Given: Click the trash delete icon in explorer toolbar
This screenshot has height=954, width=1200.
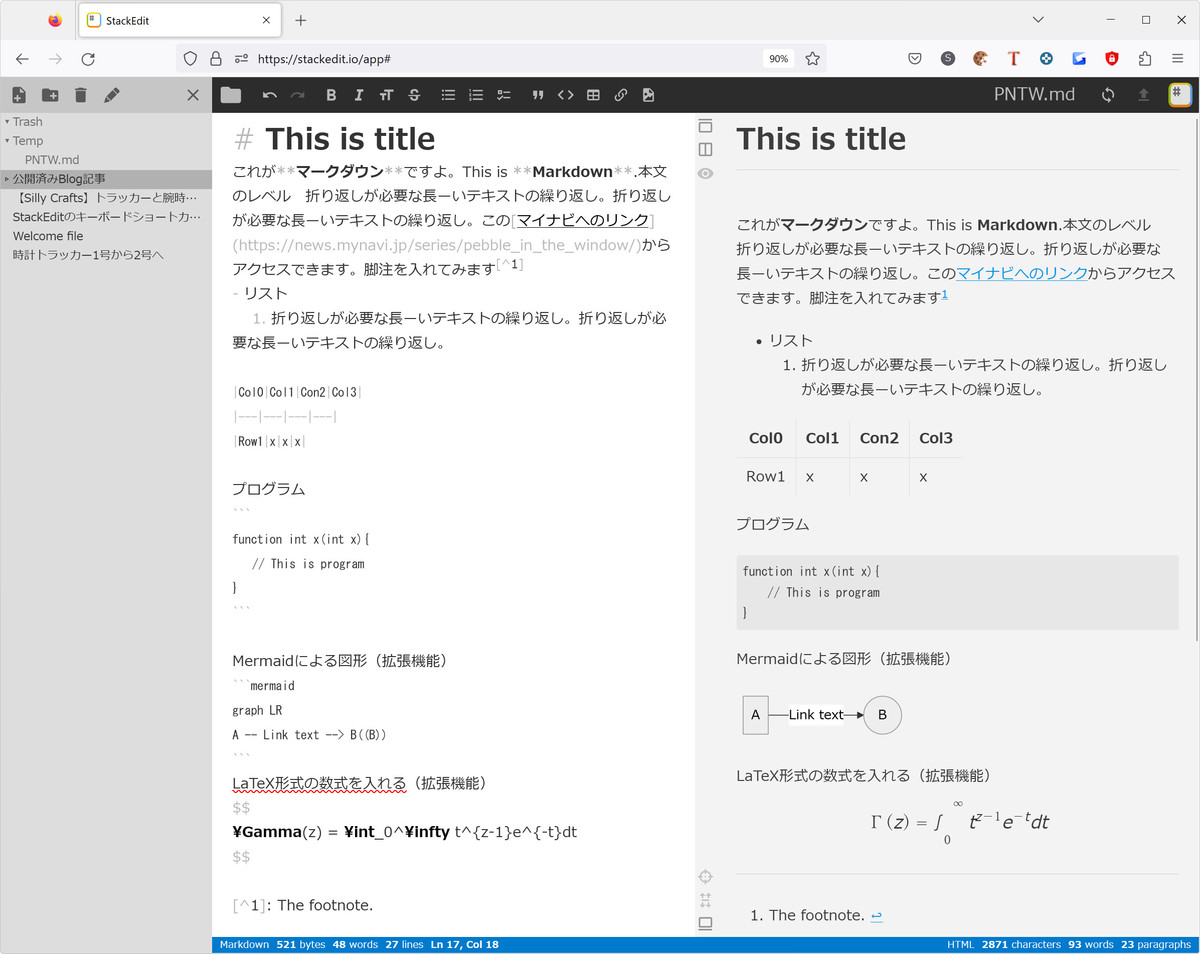Looking at the screenshot, I should coord(81,95).
